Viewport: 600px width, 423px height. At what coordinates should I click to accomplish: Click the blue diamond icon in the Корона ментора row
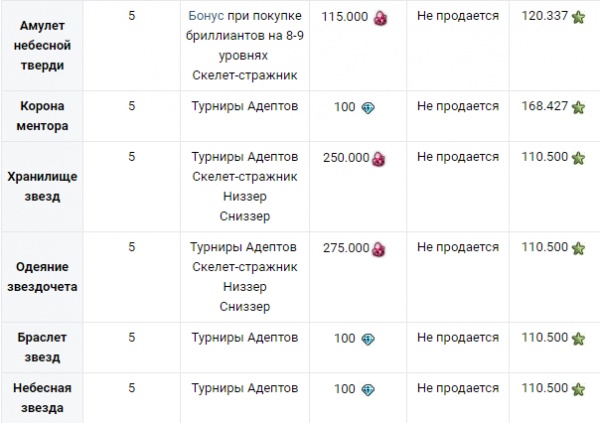pos(368,108)
